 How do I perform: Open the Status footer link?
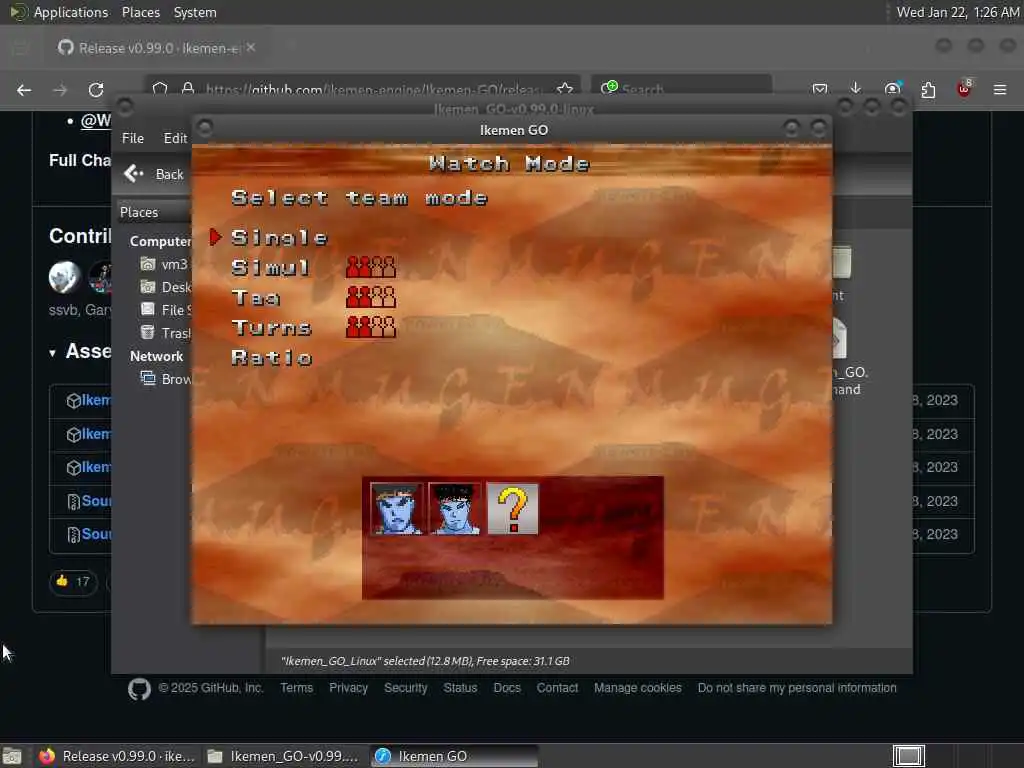pyautogui.click(x=460, y=688)
